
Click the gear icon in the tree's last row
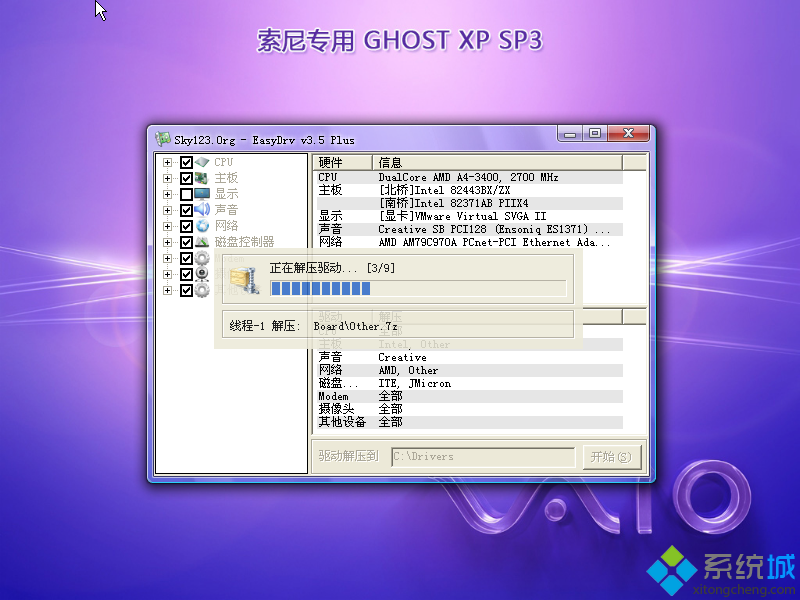click(202, 290)
